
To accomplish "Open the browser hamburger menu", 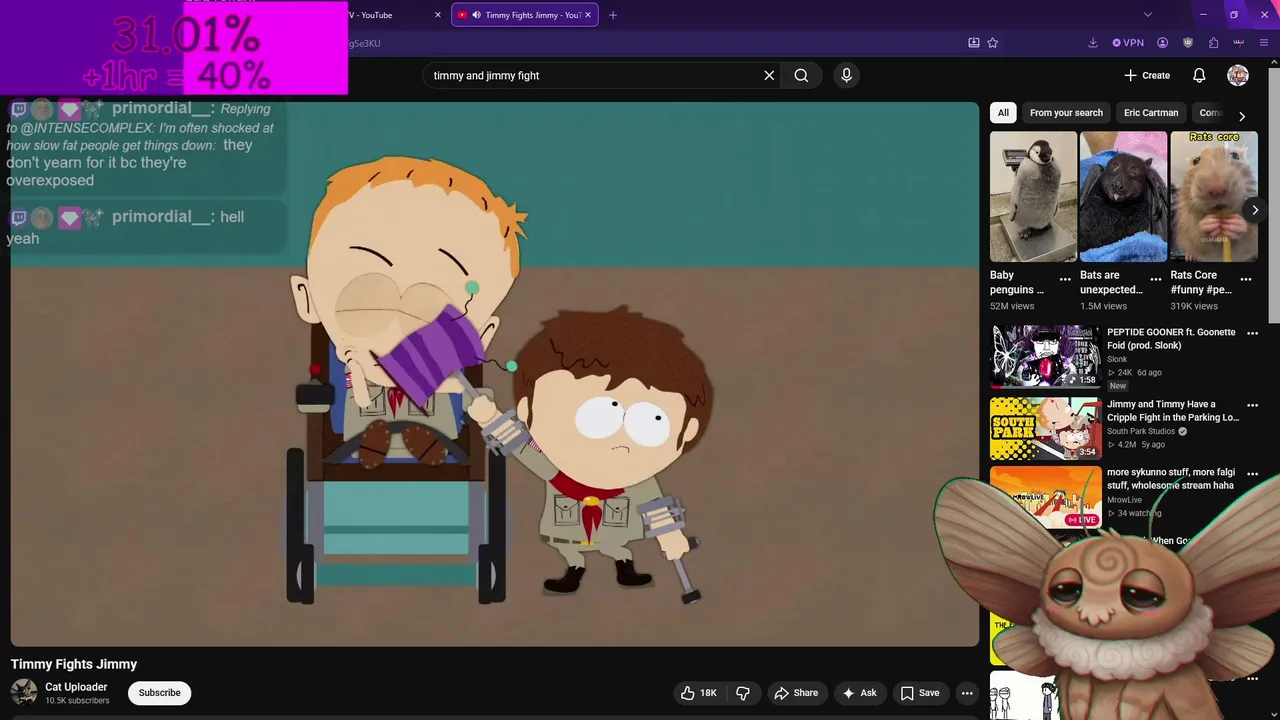I will pos(1264,43).
